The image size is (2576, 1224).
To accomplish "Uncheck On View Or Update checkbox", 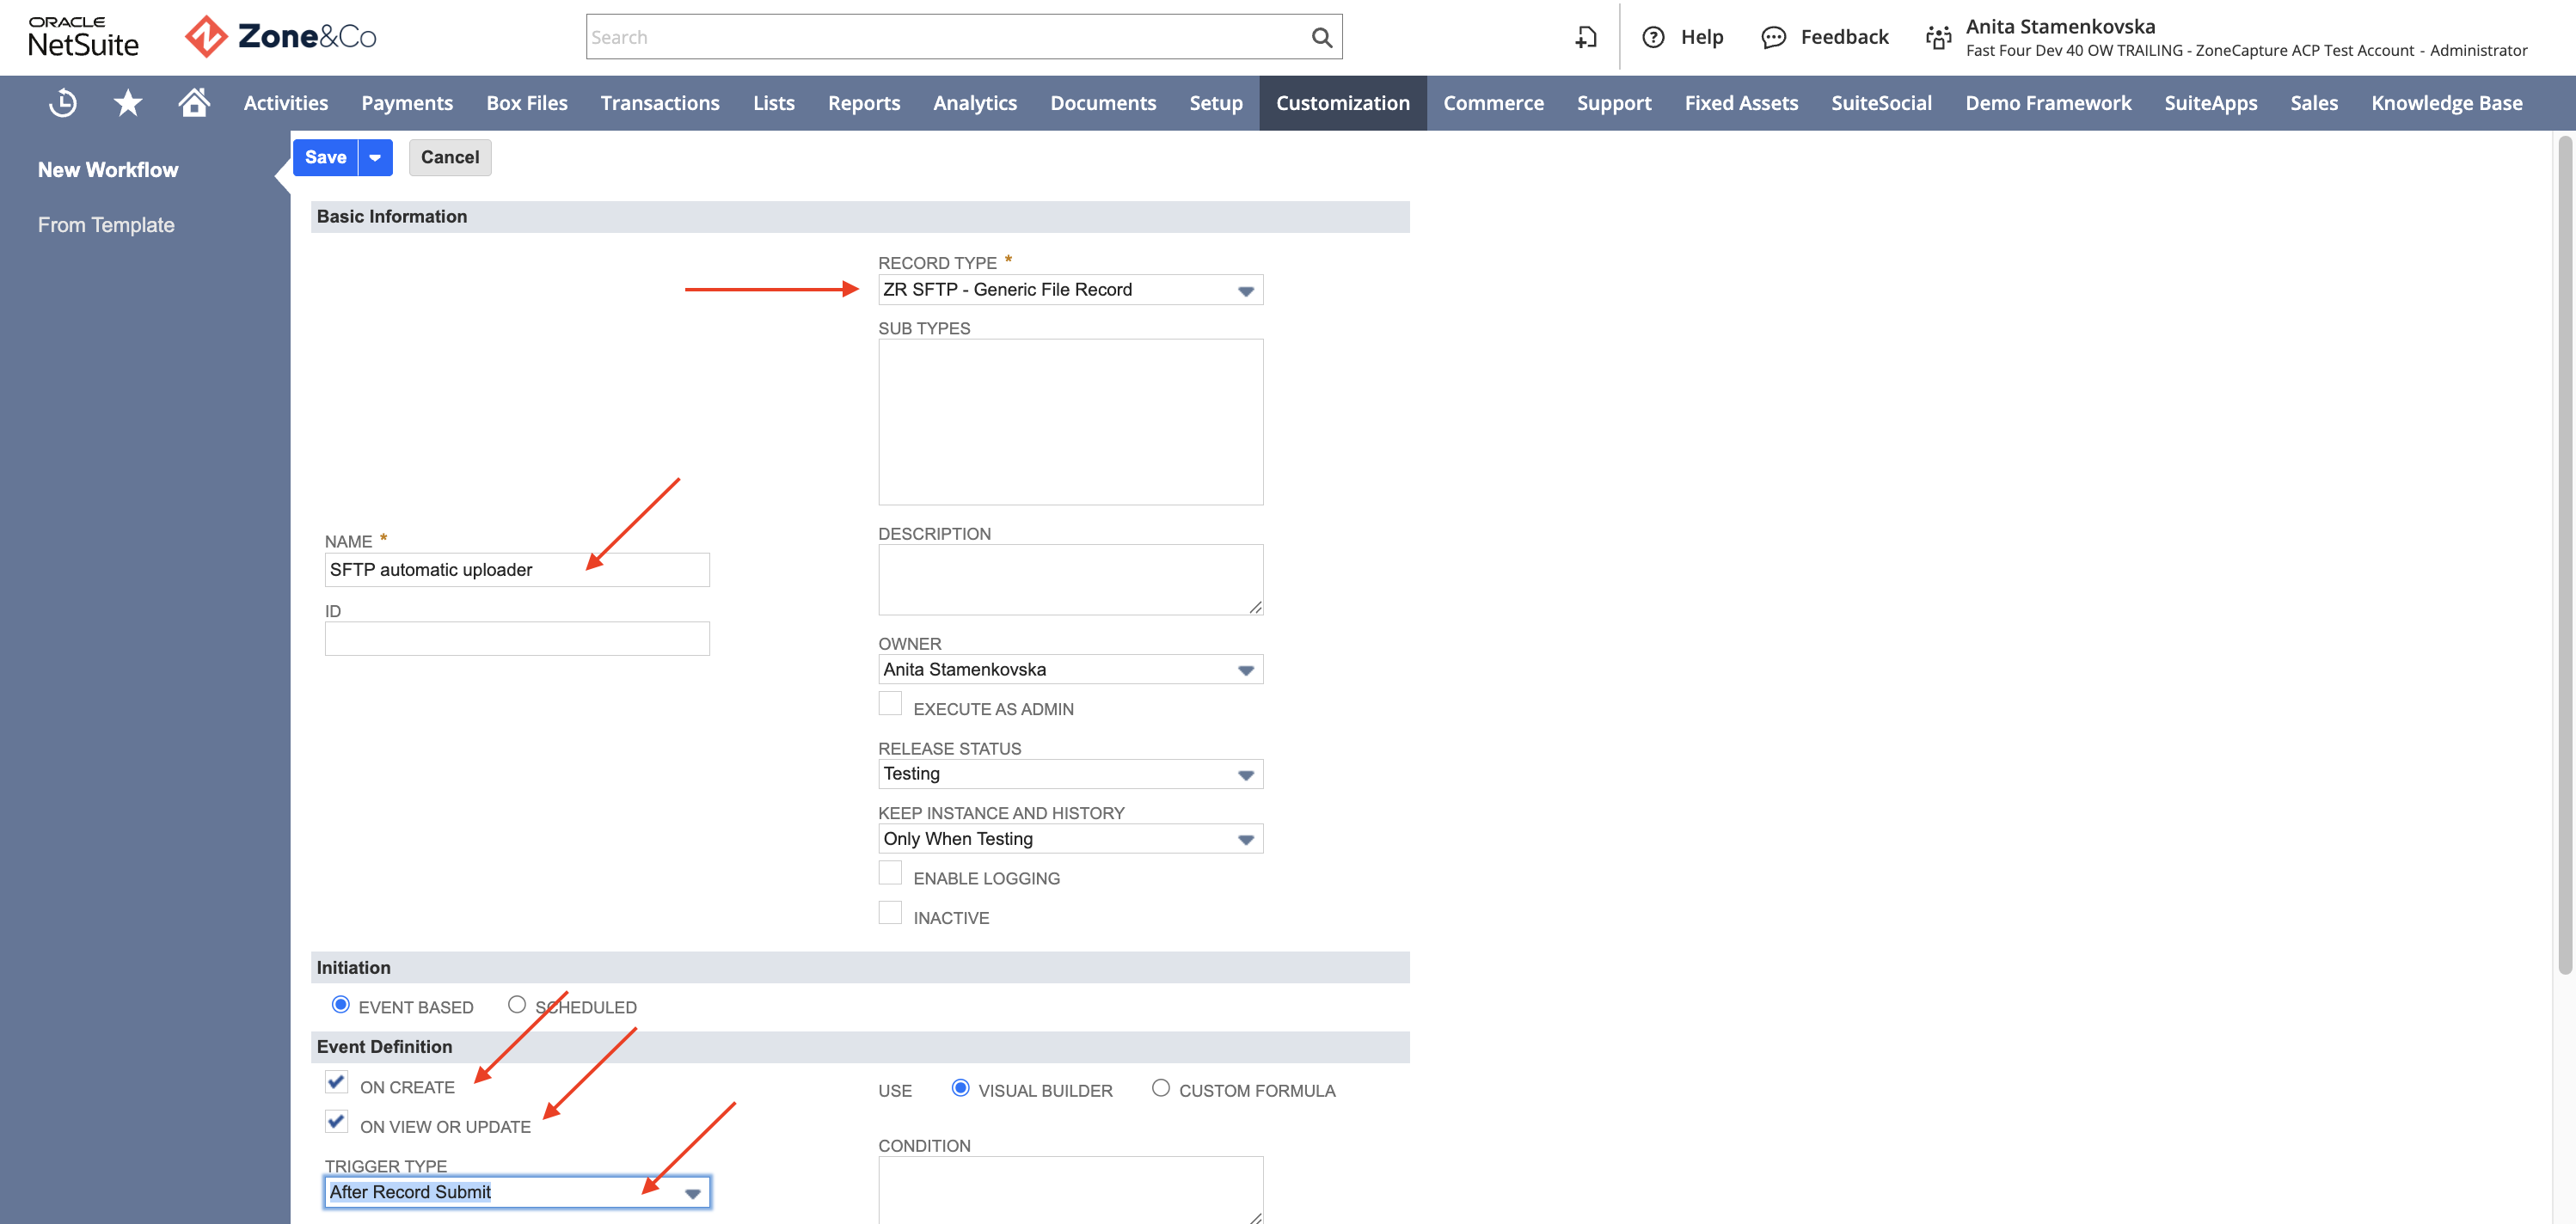I will [x=336, y=1122].
